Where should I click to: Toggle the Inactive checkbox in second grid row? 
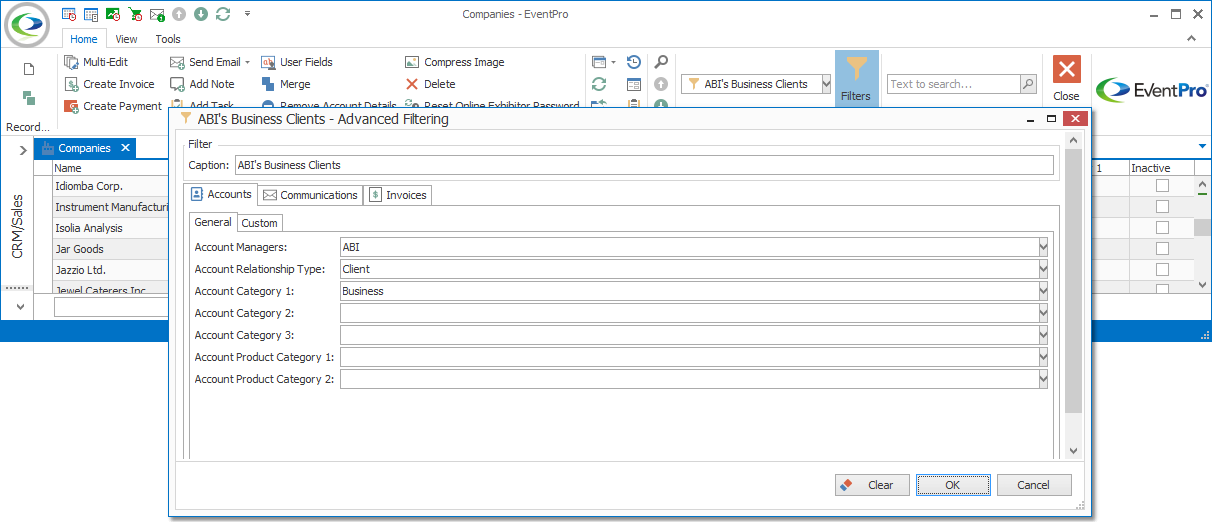coord(1162,207)
